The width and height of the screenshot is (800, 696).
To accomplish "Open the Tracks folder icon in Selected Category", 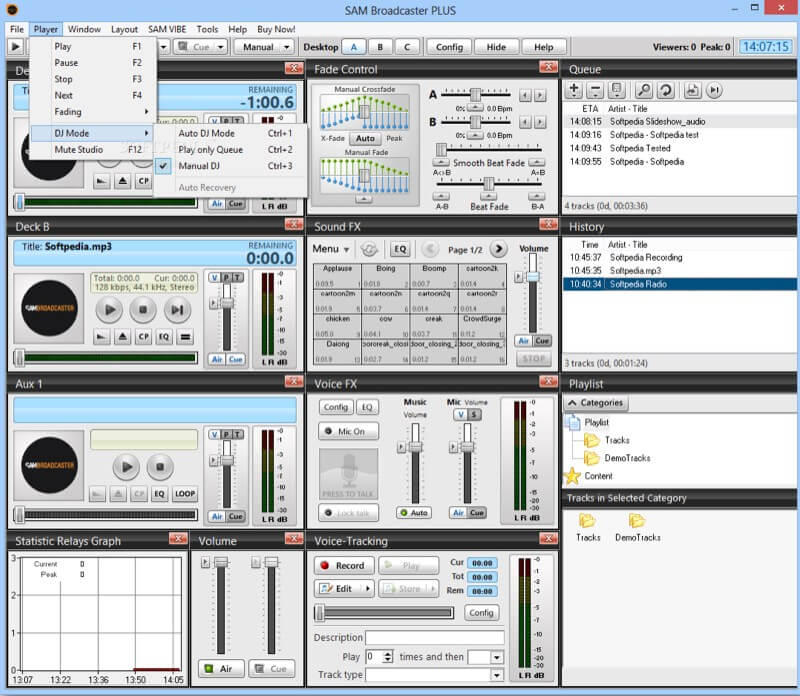I will 588,528.
